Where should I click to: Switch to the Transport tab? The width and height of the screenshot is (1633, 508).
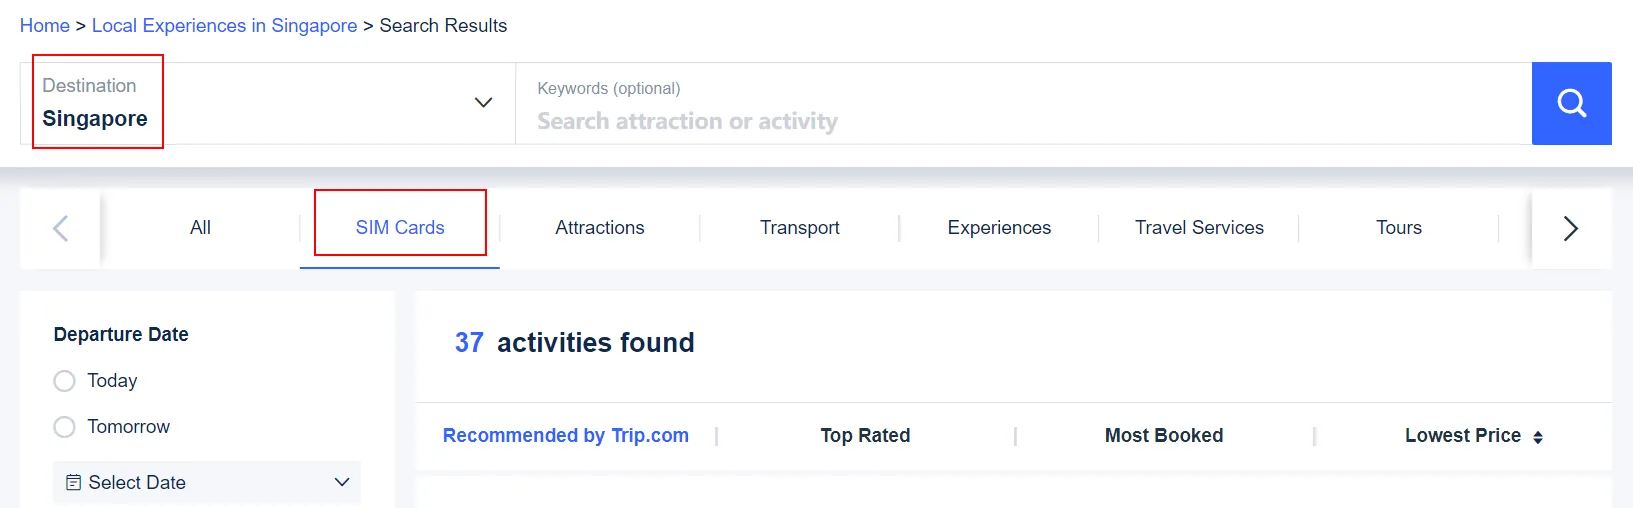pyautogui.click(x=799, y=228)
